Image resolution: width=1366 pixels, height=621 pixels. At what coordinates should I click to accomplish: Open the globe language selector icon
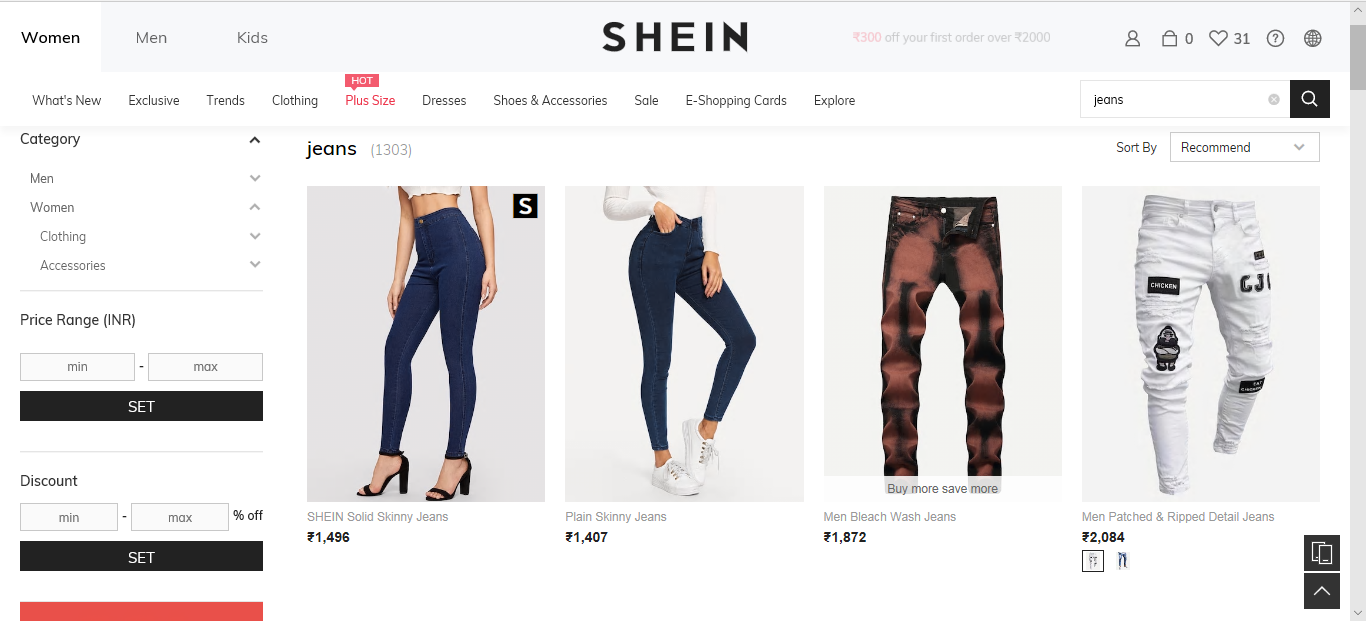click(x=1313, y=39)
